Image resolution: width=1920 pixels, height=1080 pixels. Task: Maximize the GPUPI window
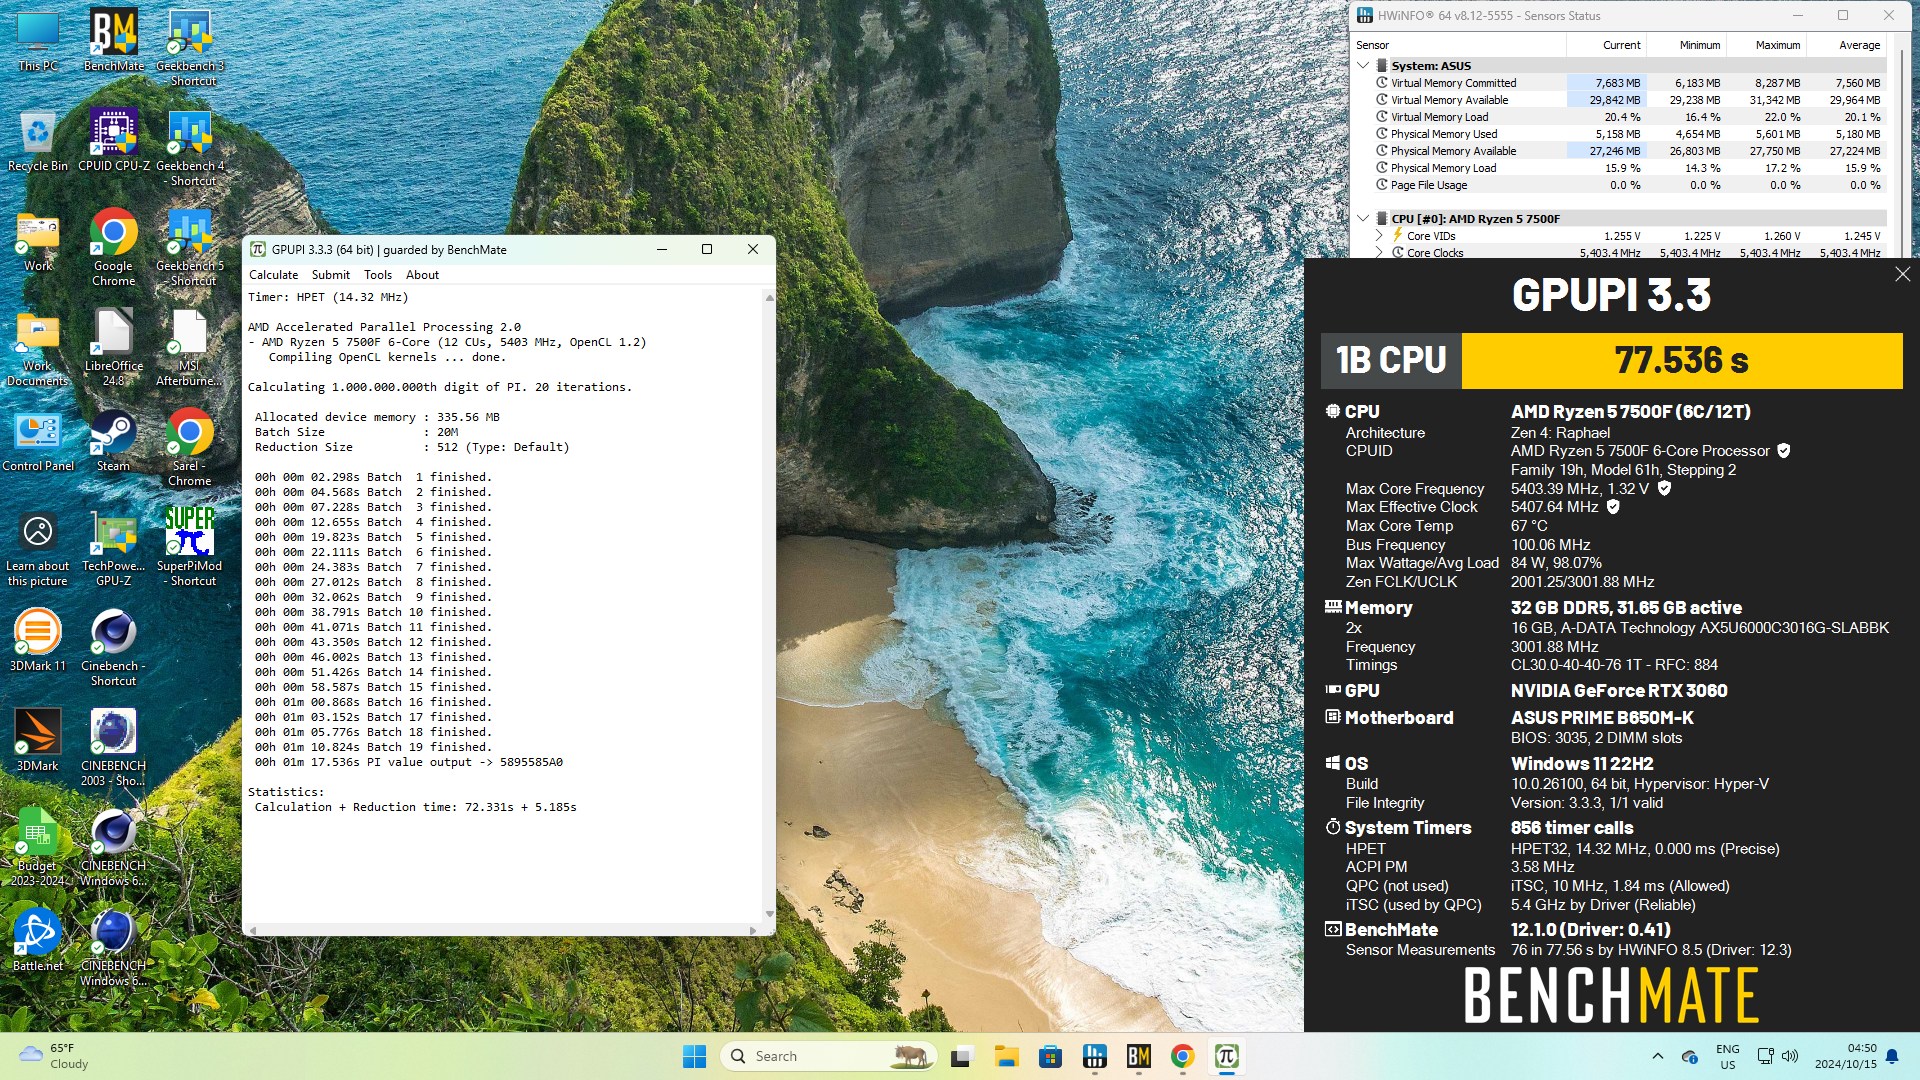(x=707, y=249)
